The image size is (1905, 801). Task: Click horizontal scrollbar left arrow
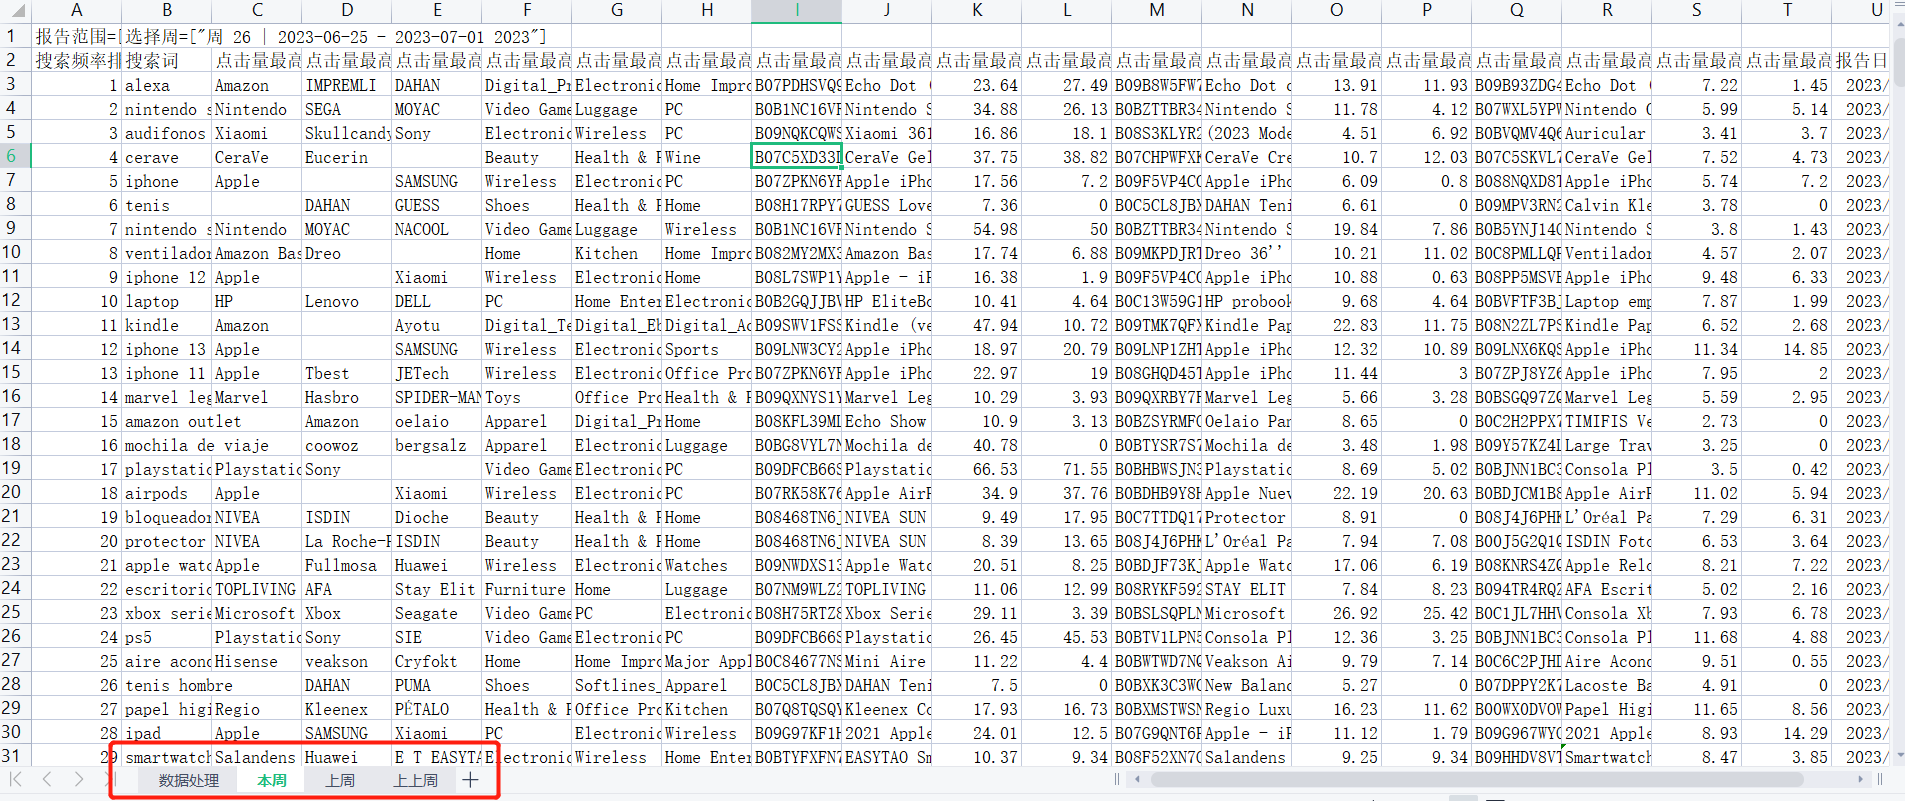[1137, 779]
